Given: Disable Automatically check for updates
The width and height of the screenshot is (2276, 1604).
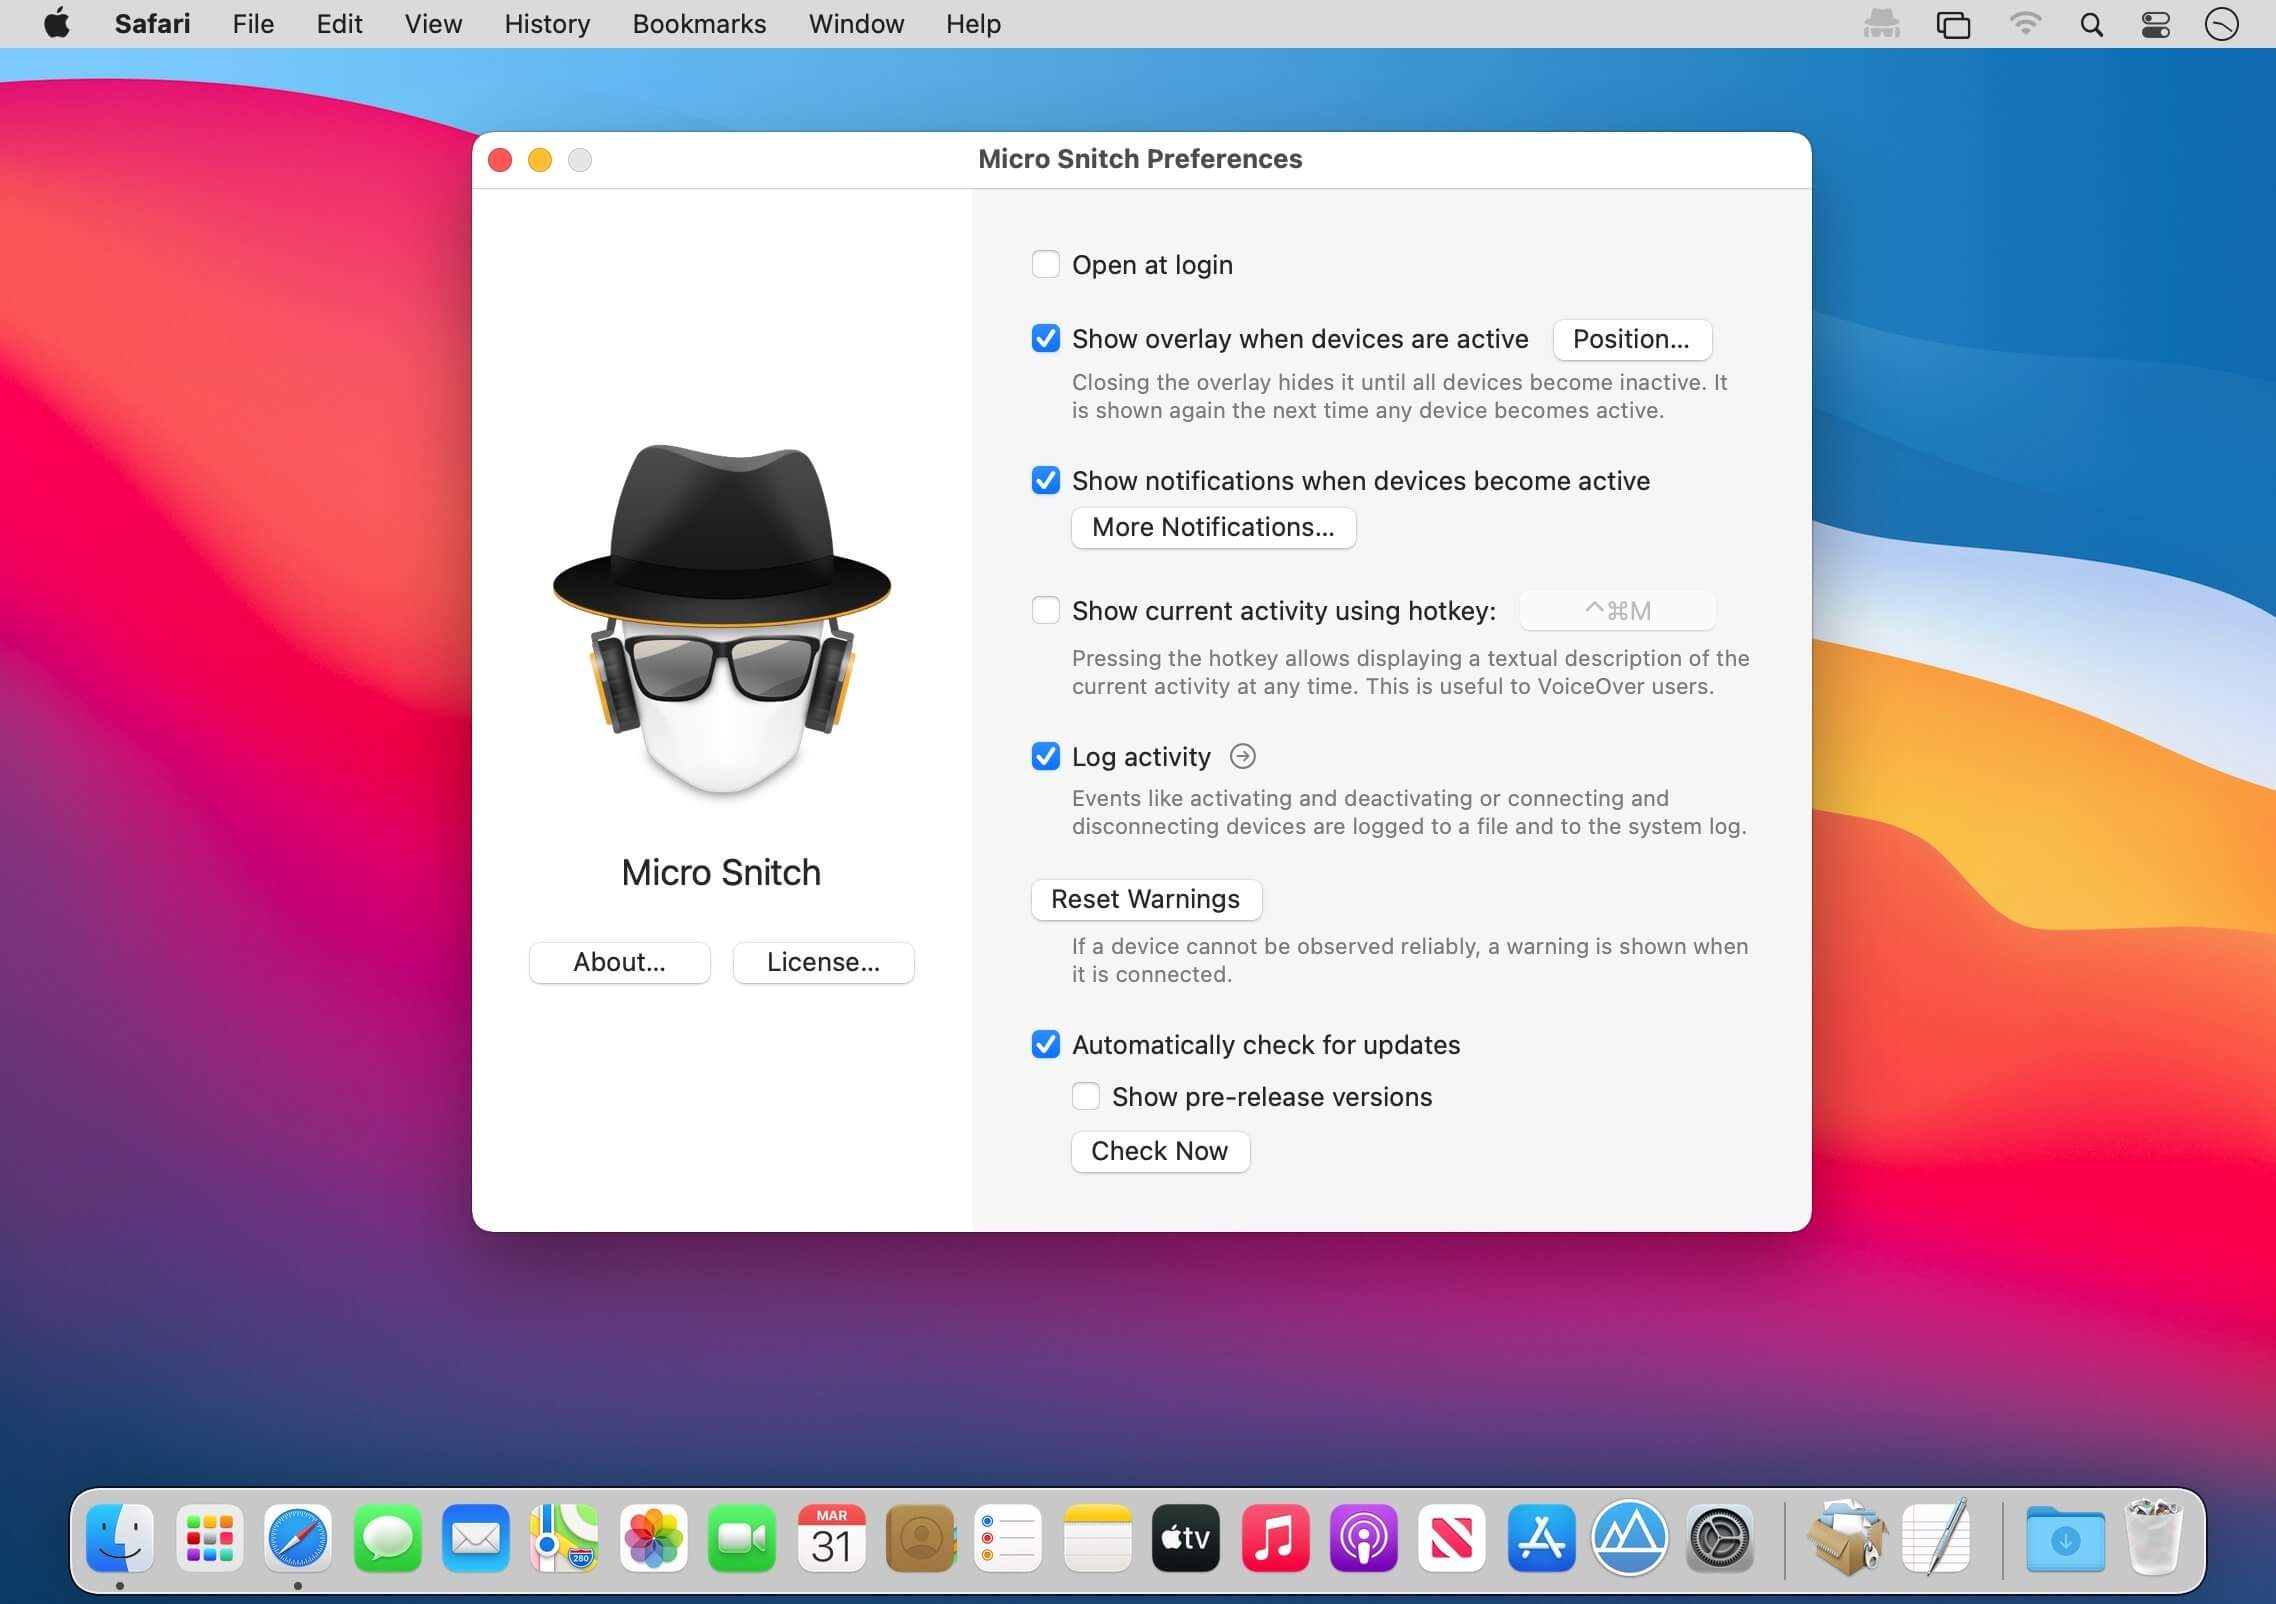Looking at the screenshot, I should click(x=1045, y=1045).
